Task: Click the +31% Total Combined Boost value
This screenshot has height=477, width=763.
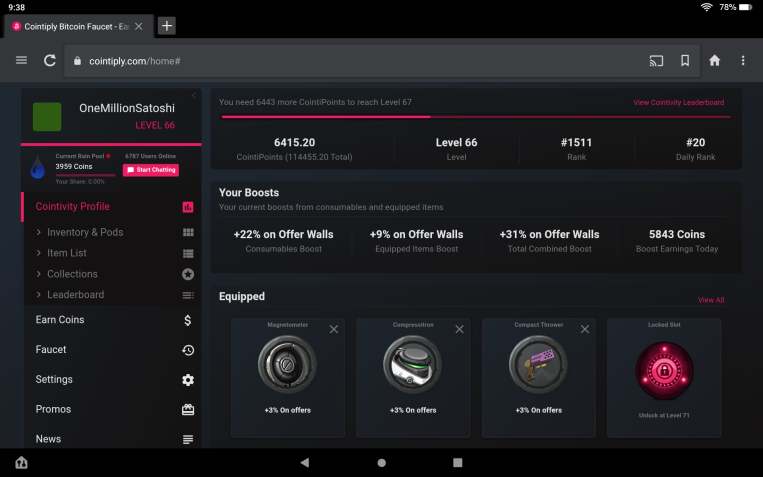Action: click(549, 235)
